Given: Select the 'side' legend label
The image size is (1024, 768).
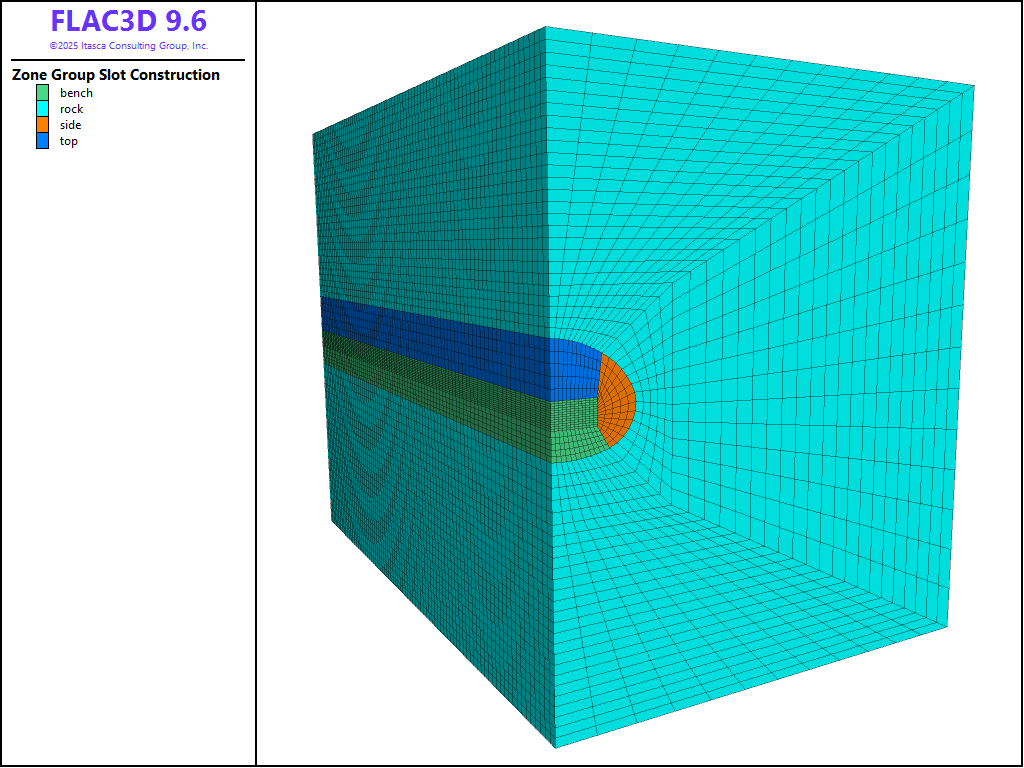Looking at the screenshot, I should pyautogui.click(x=70, y=125).
